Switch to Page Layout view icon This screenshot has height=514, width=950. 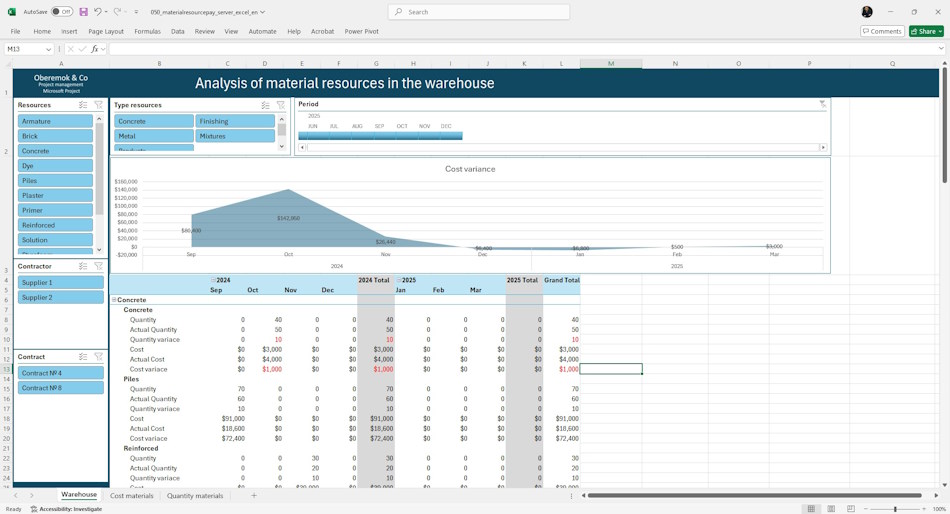coord(831,509)
